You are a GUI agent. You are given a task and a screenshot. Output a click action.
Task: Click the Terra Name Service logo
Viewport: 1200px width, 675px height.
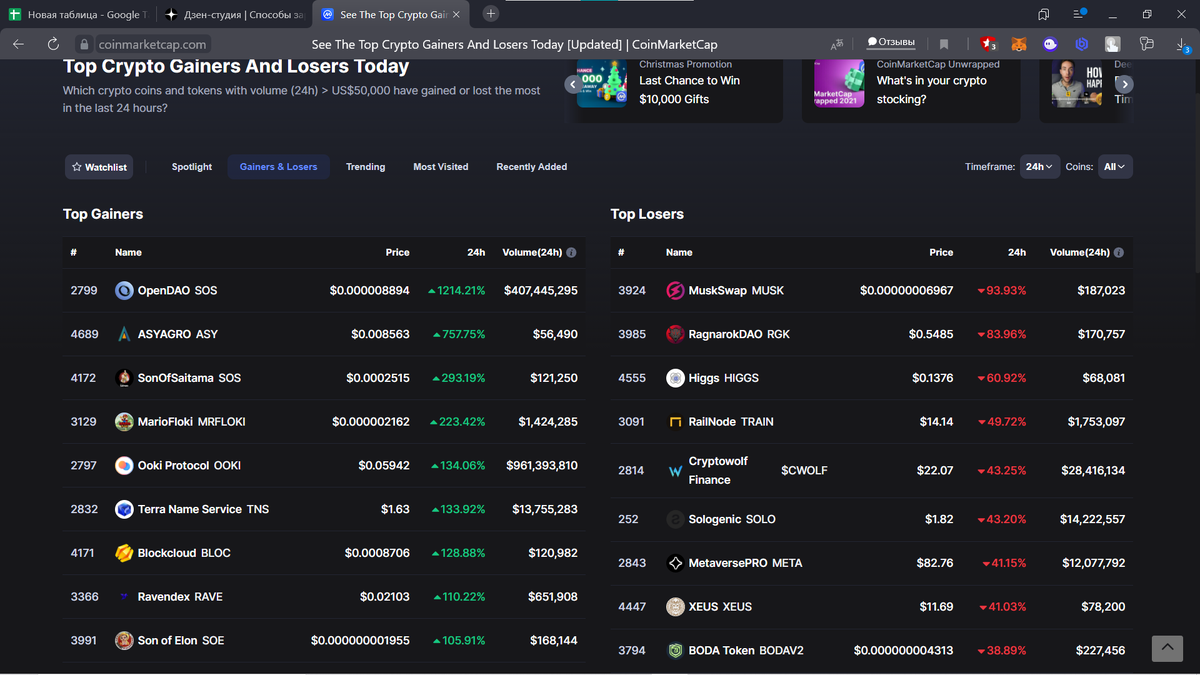coord(124,509)
